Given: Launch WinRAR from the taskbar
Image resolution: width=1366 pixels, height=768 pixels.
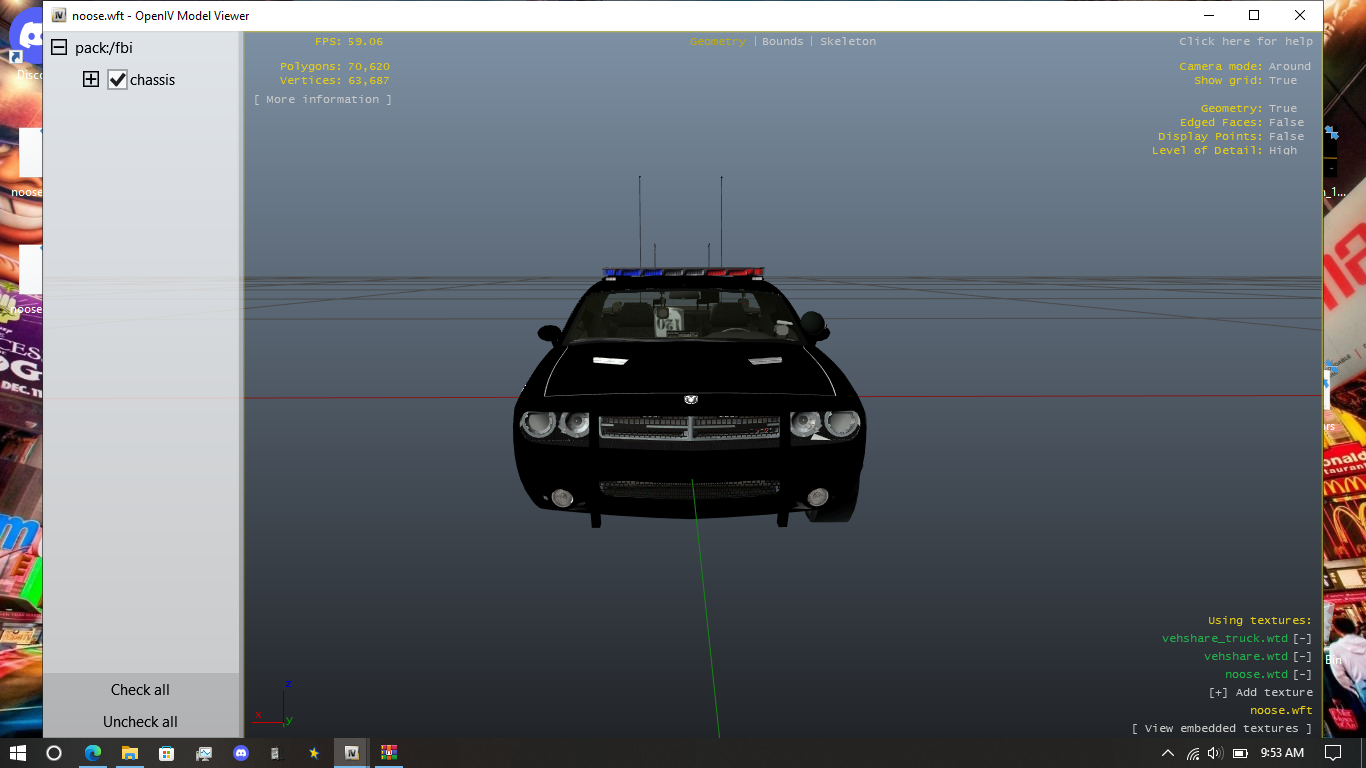Looking at the screenshot, I should coord(388,752).
